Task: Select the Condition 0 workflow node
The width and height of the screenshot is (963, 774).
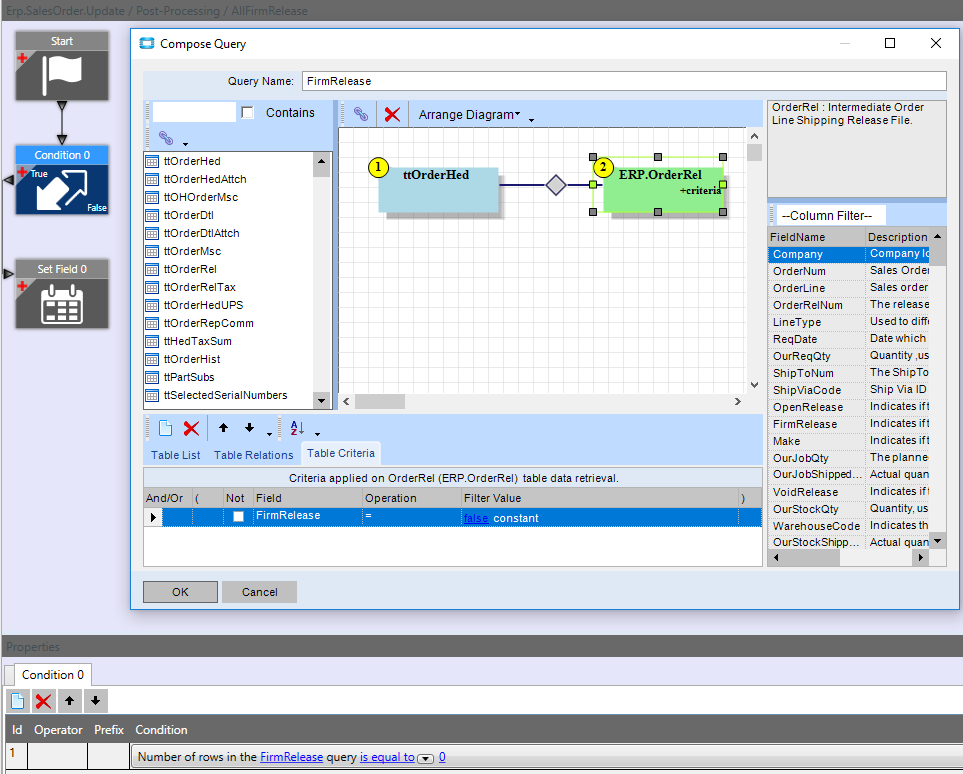Action: pyautogui.click(x=61, y=180)
